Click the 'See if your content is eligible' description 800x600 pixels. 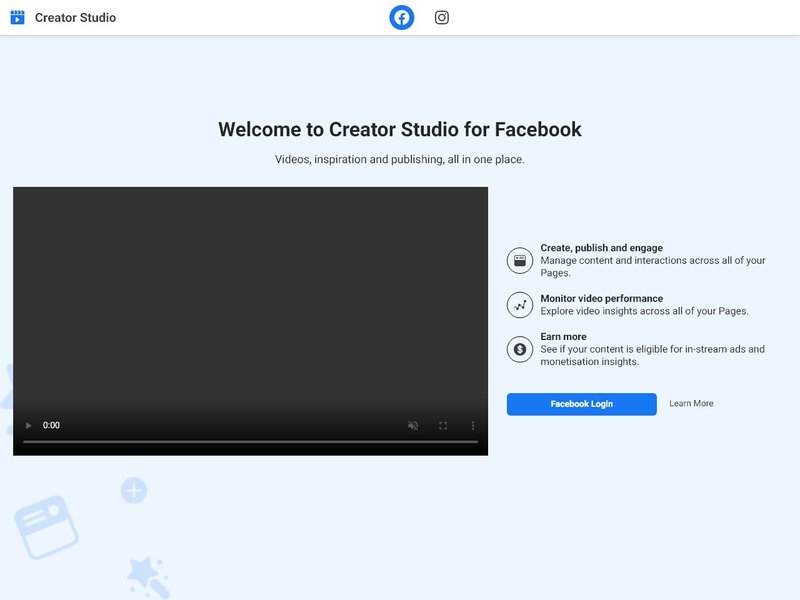(653, 355)
